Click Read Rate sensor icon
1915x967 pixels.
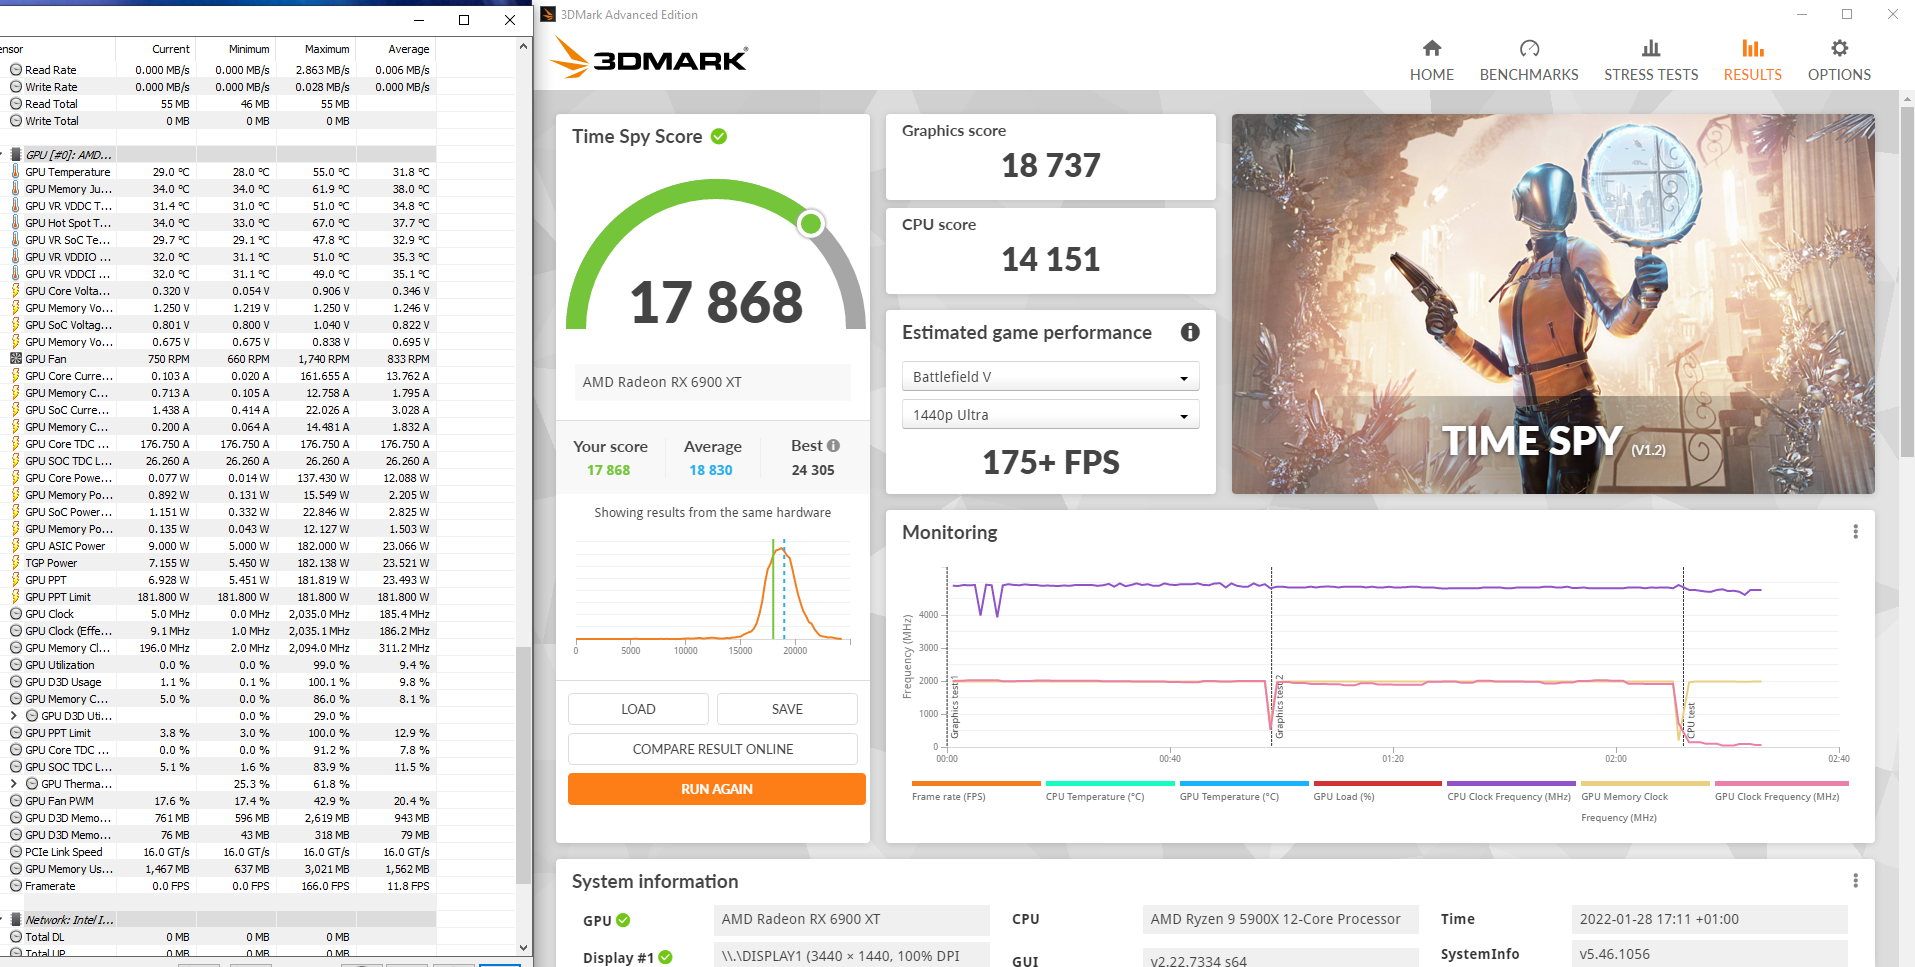pyautogui.click(x=16, y=70)
